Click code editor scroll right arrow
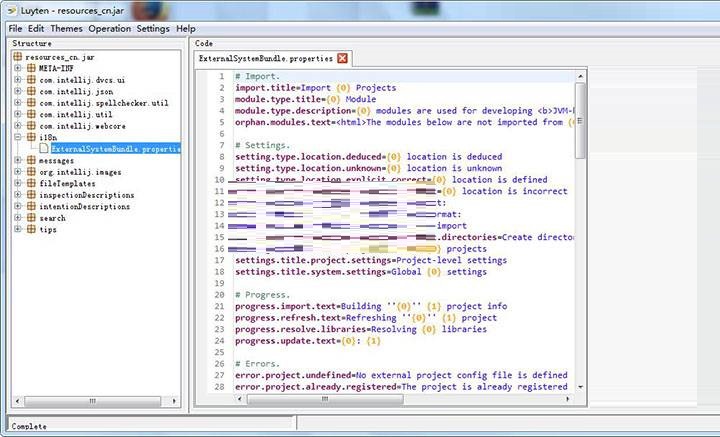This screenshot has width=720, height=437. [568, 399]
